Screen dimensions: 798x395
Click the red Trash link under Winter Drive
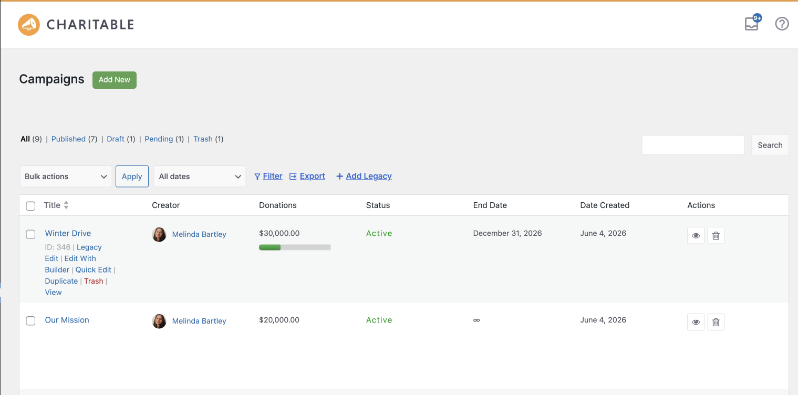(94, 281)
